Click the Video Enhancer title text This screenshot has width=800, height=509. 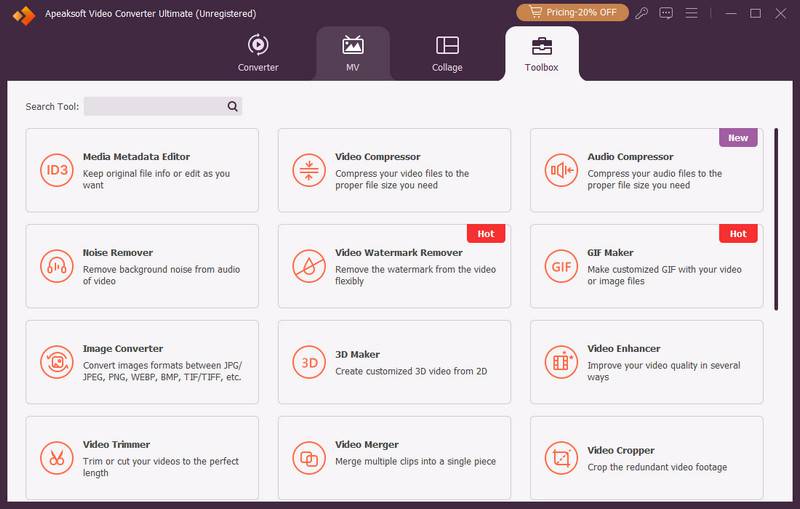pyautogui.click(x=623, y=348)
